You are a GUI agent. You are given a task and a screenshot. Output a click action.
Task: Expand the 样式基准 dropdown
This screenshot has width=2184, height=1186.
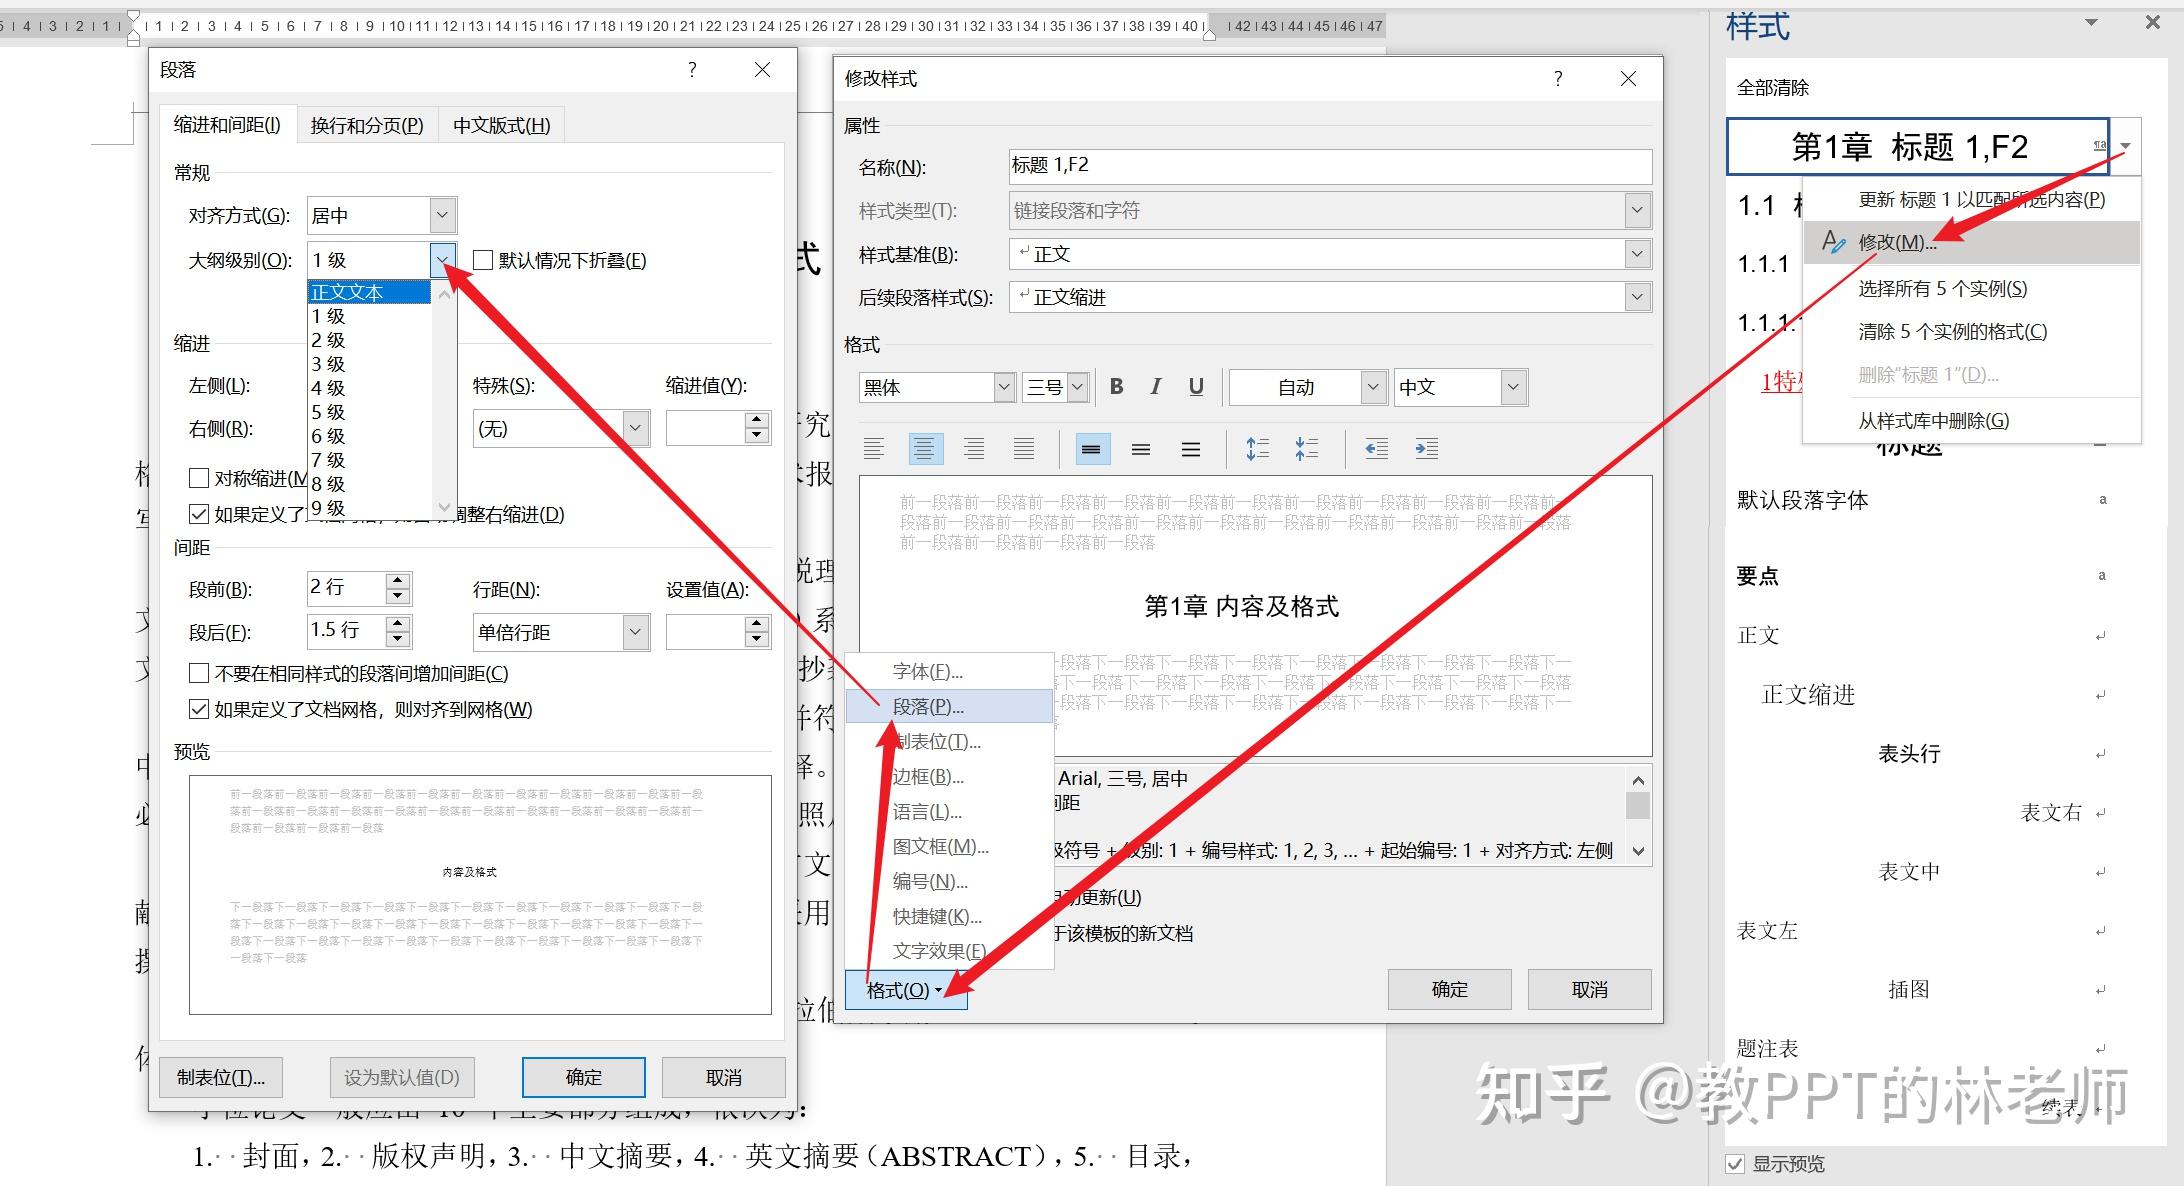point(1636,254)
